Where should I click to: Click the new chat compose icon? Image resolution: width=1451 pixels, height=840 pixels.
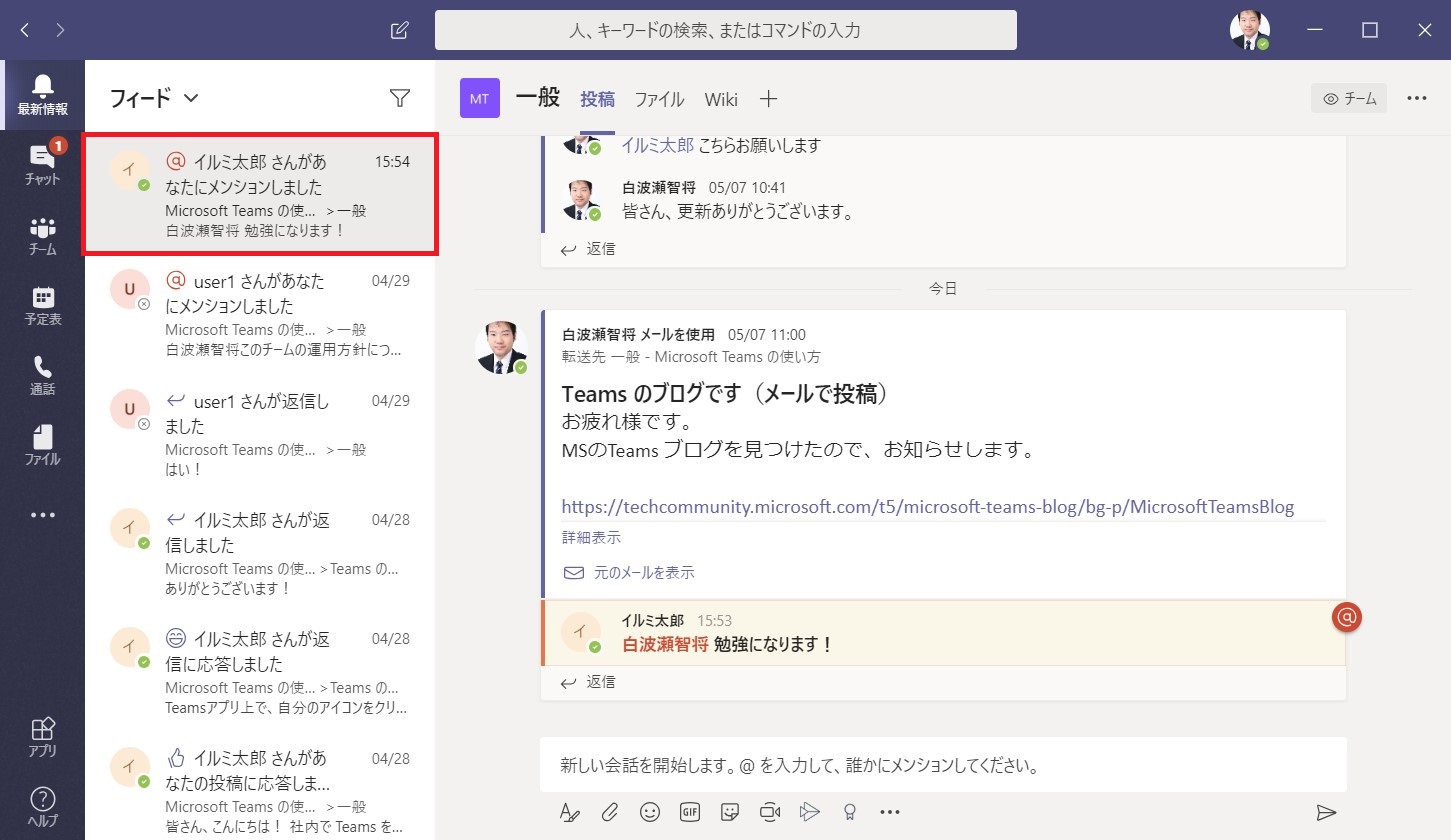[399, 30]
